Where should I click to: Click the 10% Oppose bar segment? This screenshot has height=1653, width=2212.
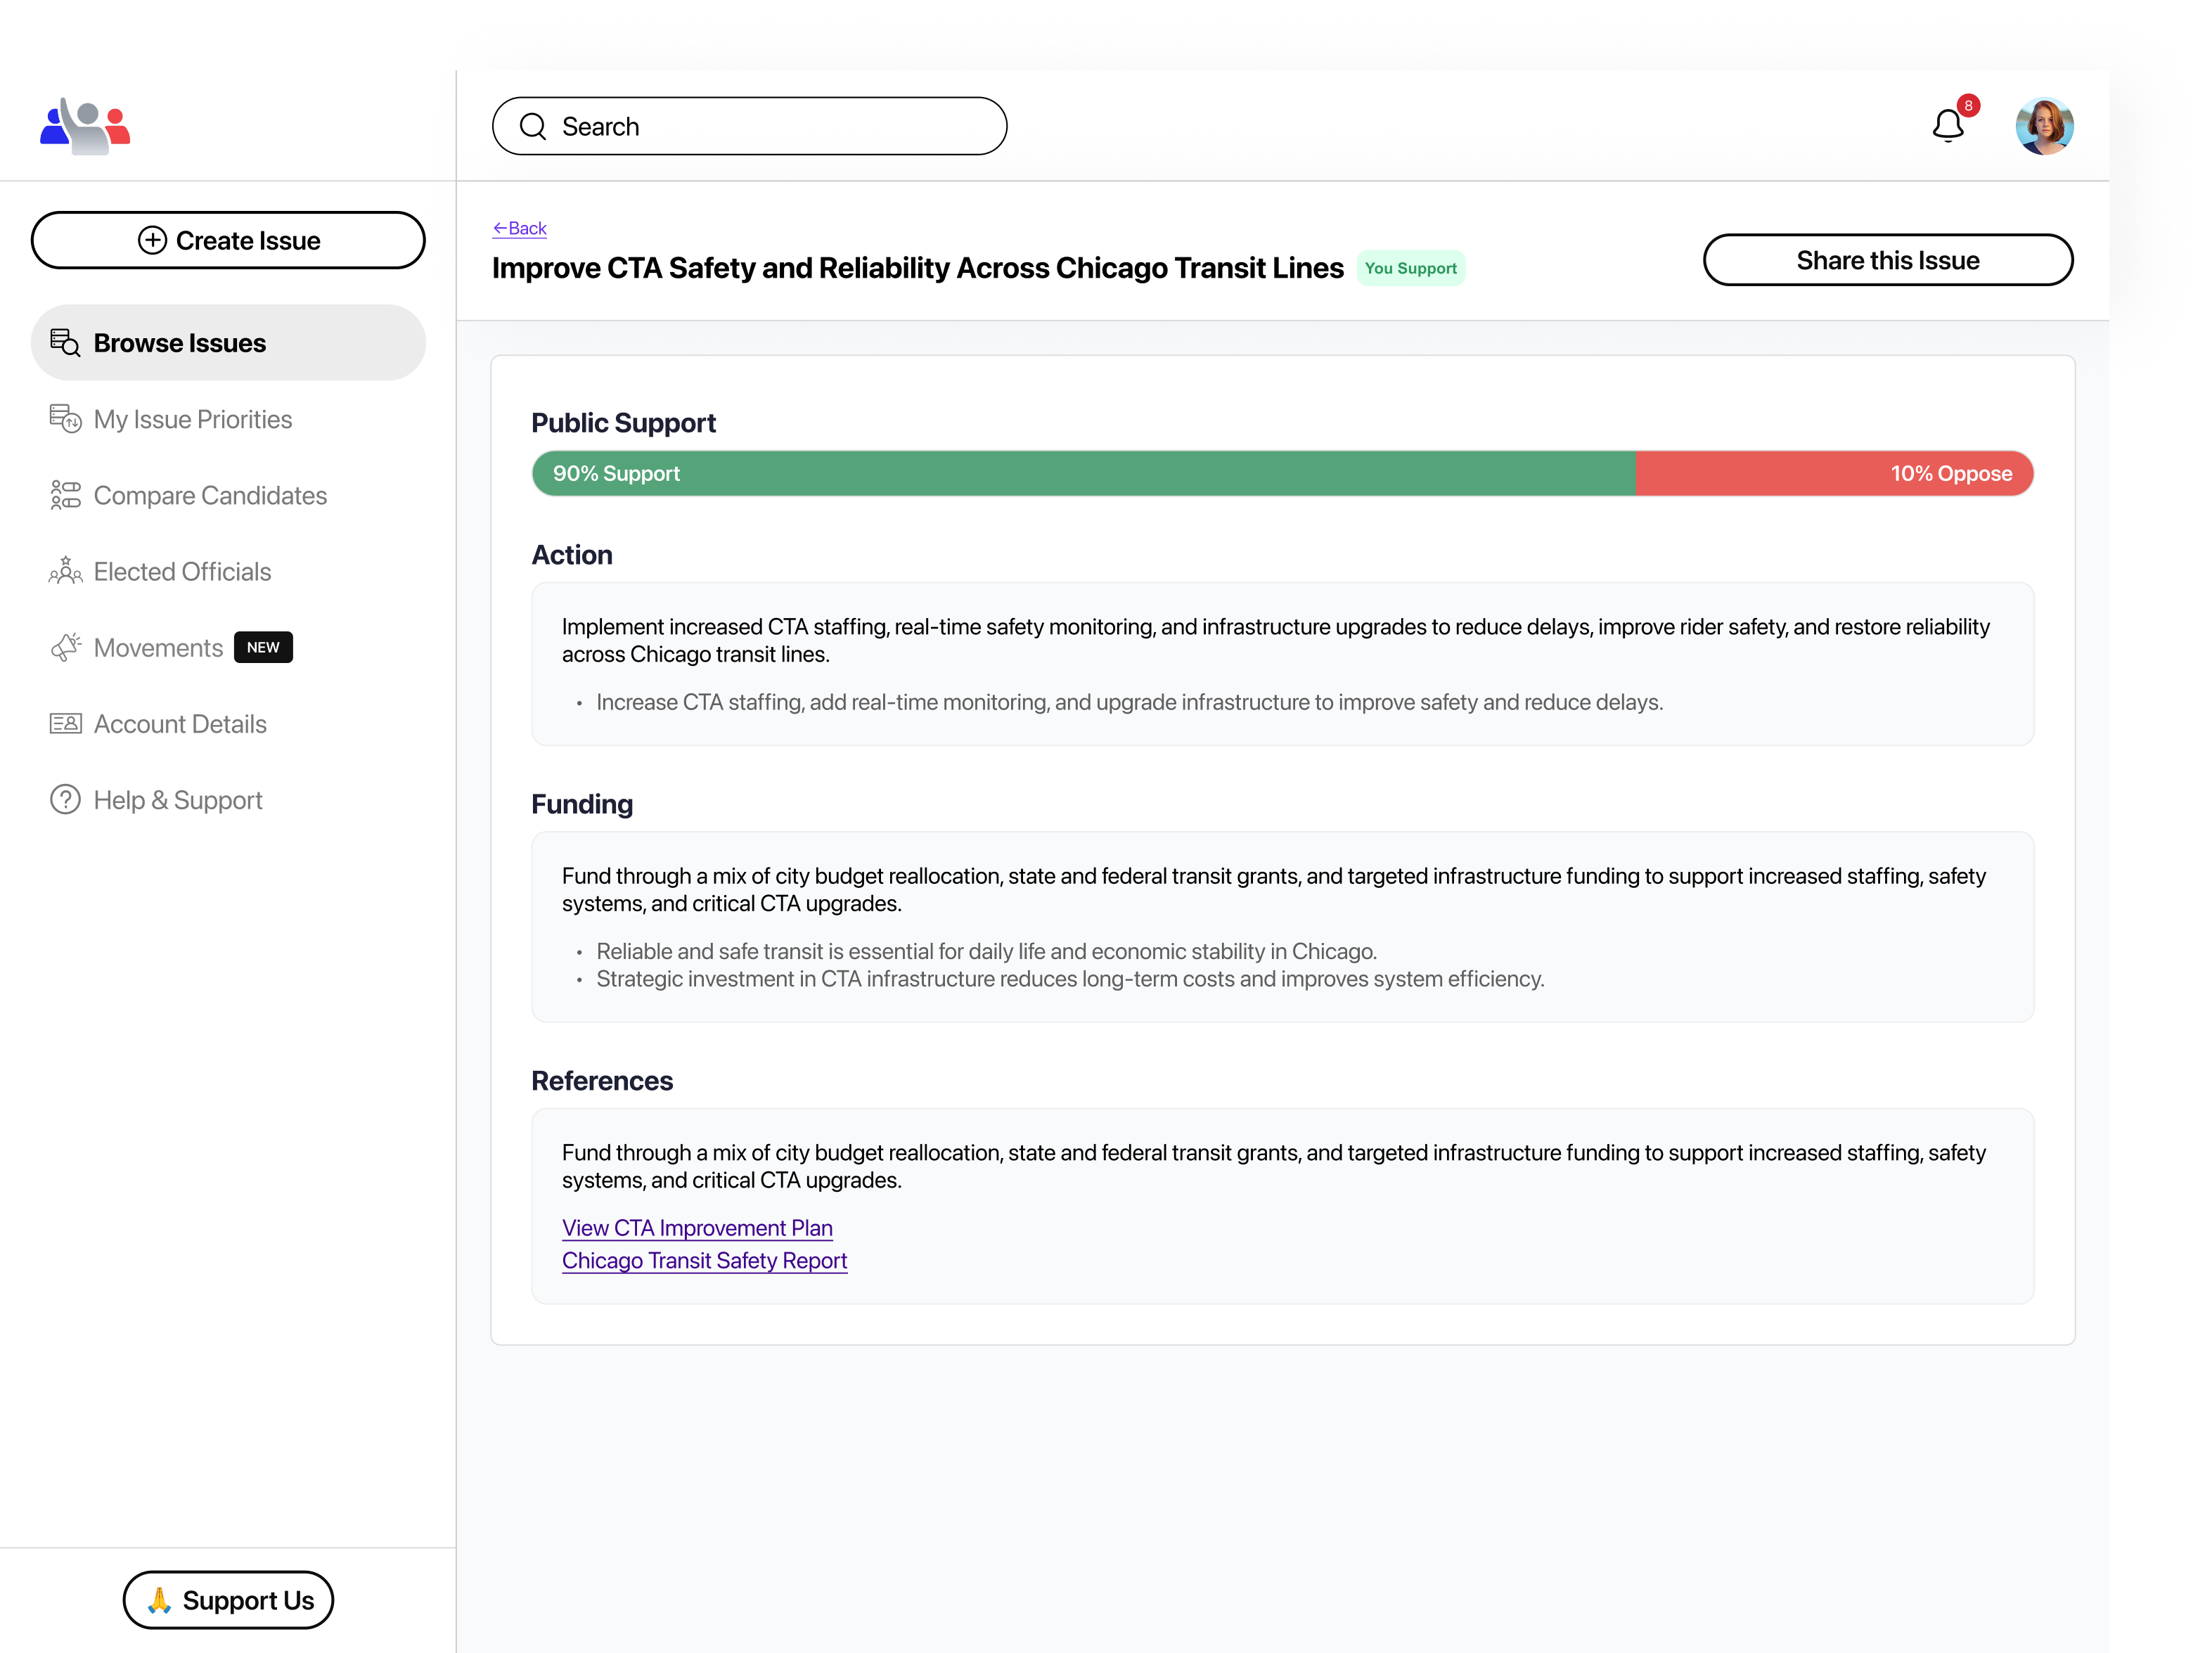(1833, 473)
